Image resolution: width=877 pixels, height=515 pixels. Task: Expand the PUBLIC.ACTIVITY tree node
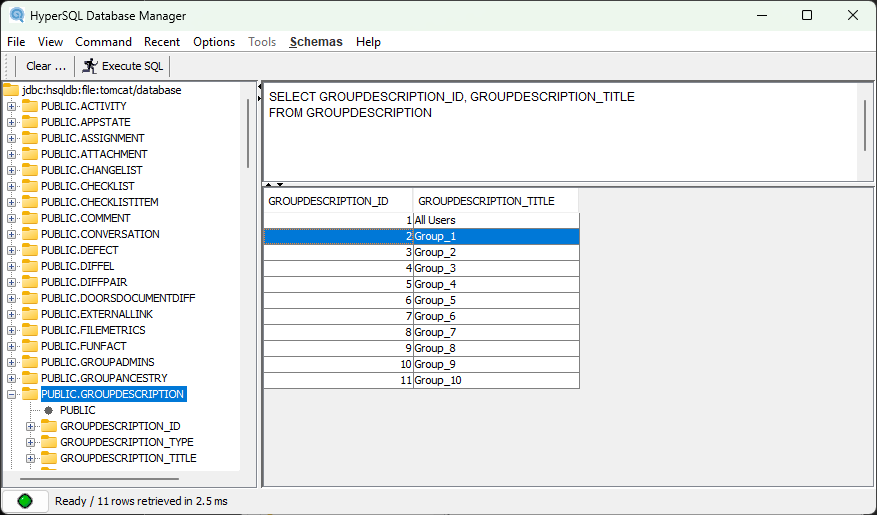(11, 106)
